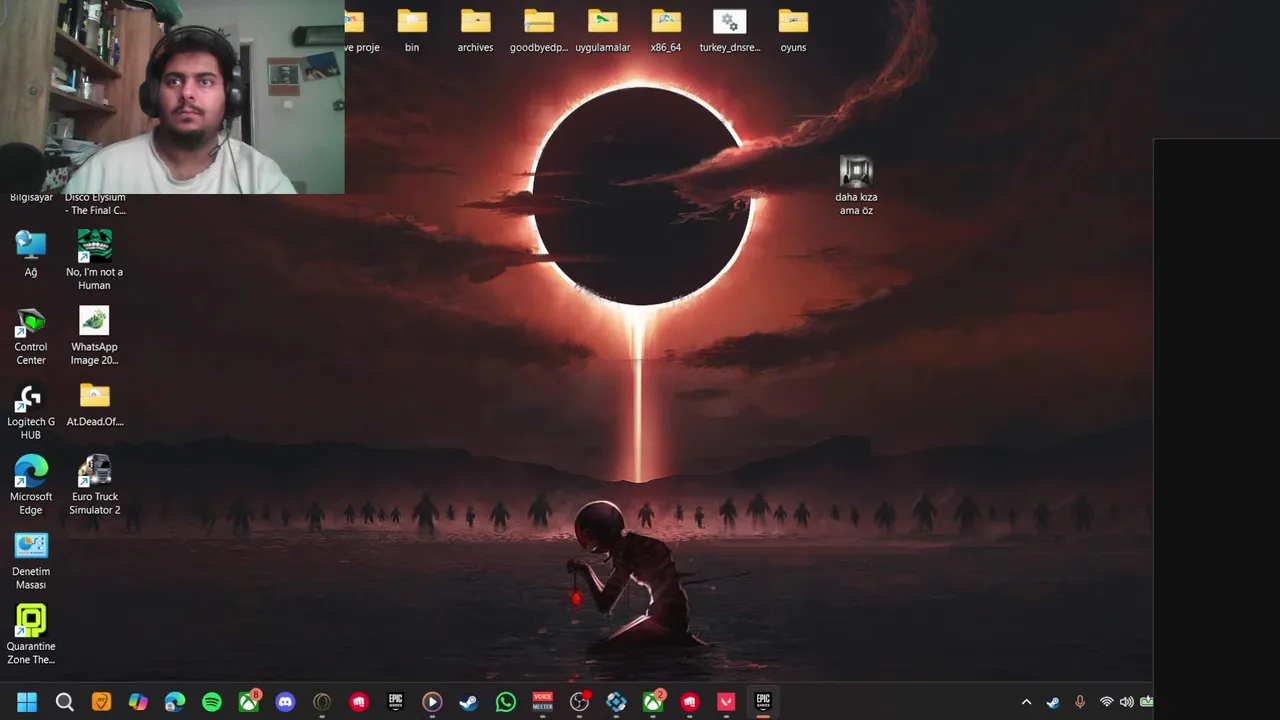Image resolution: width=1280 pixels, height=720 pixels.
Task: Open taskbar Search
Action: point(64,702)
